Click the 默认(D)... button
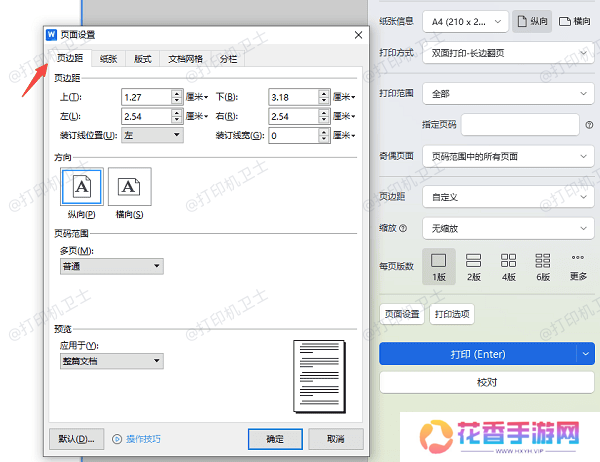Image resolution: width=600 pixels, height=462 pixels. tap(77, 439)
